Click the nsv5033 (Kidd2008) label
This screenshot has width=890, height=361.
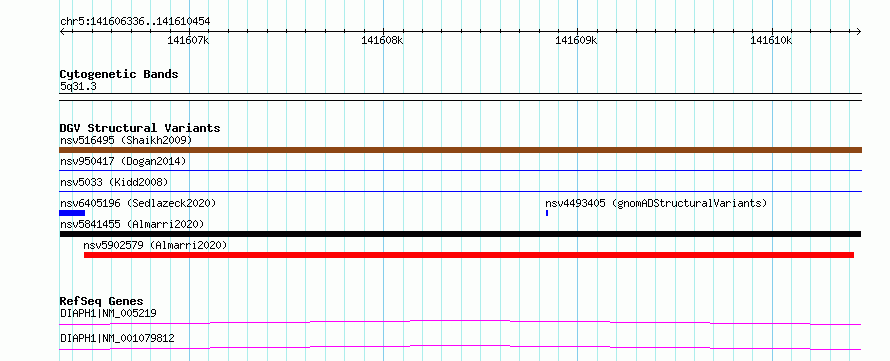point(114,182)
